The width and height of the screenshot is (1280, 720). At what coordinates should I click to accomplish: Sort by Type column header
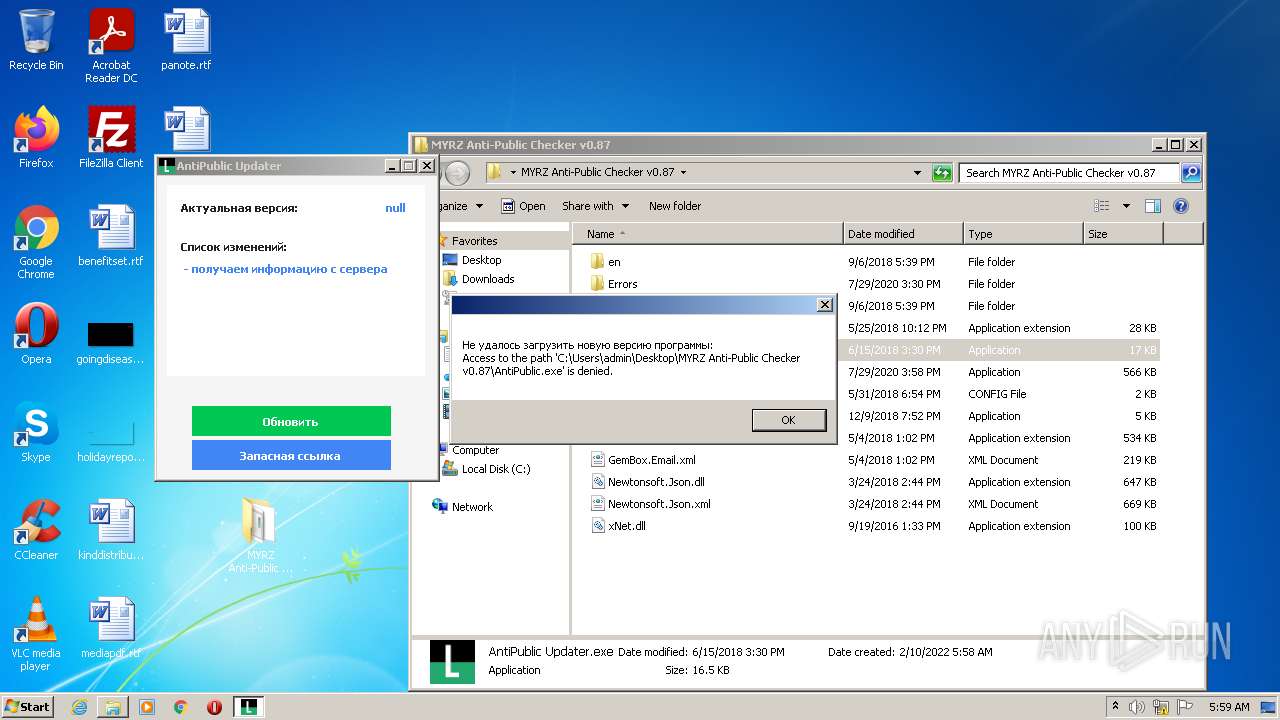coord(1023,234)
